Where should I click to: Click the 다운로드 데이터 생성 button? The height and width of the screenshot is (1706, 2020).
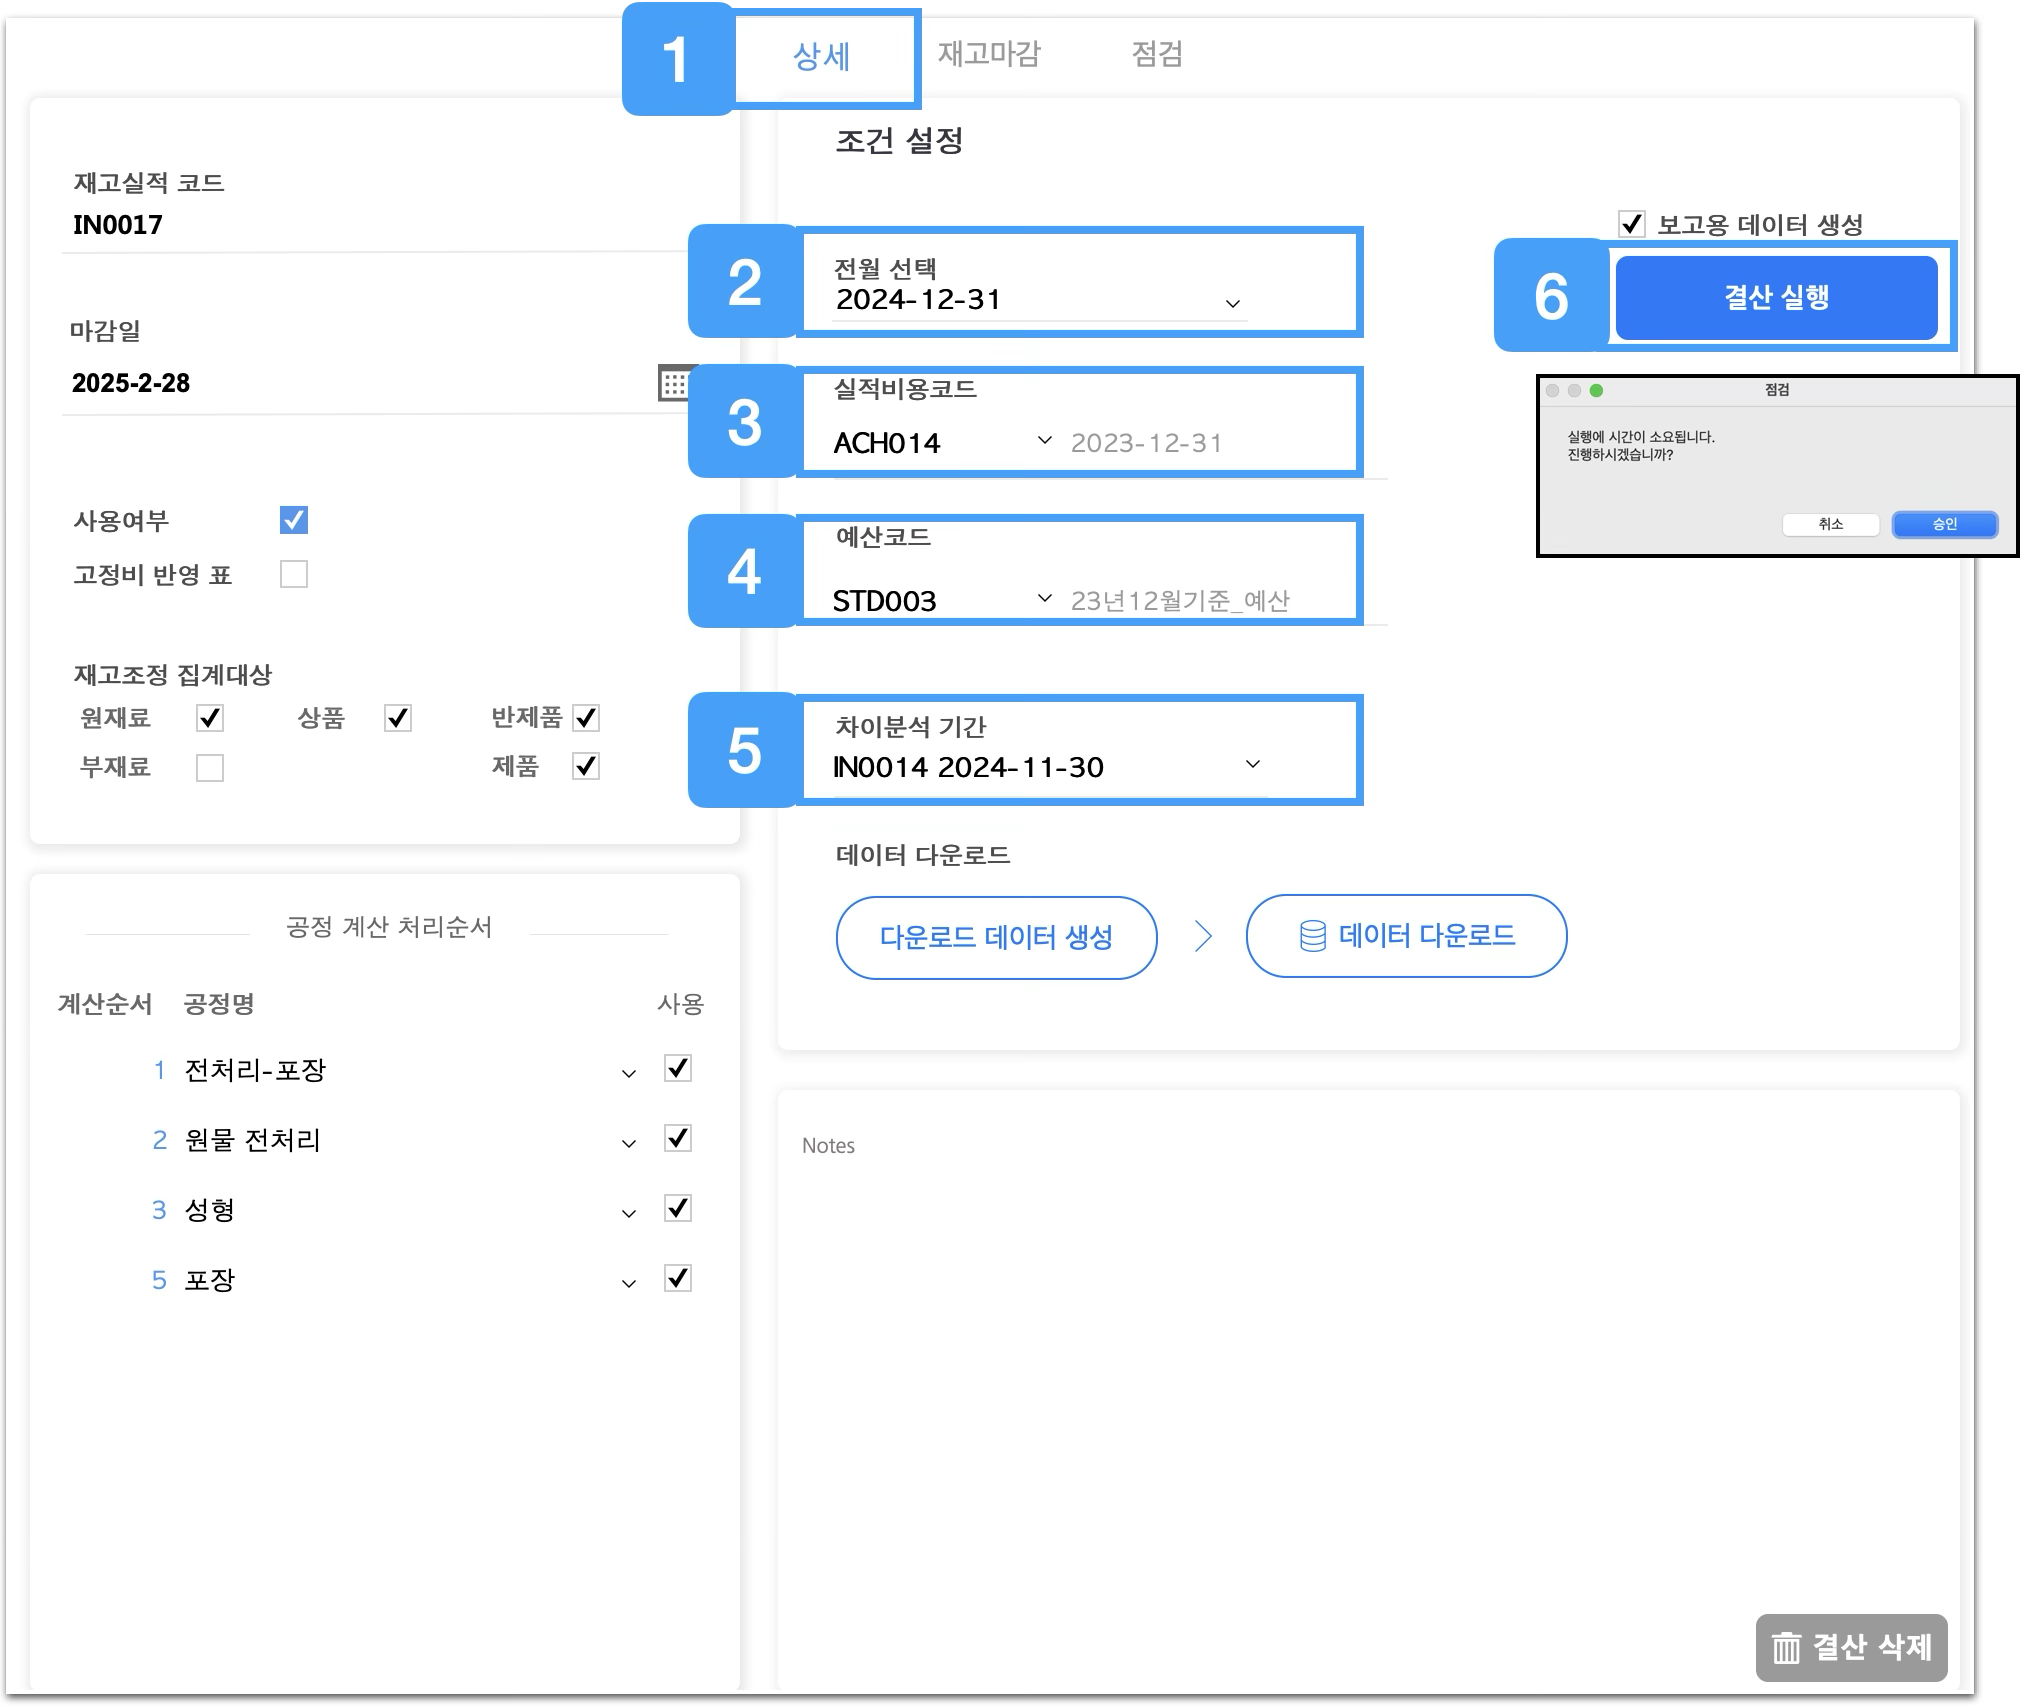tap(996, 938)
